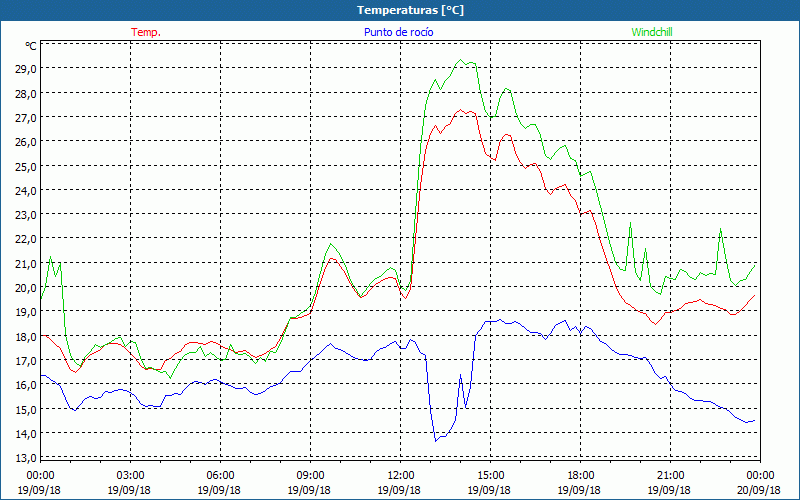Click the 21:00 time axis label
The height and width of the screenshot is (500, 800).
click(x=670, y=476)
